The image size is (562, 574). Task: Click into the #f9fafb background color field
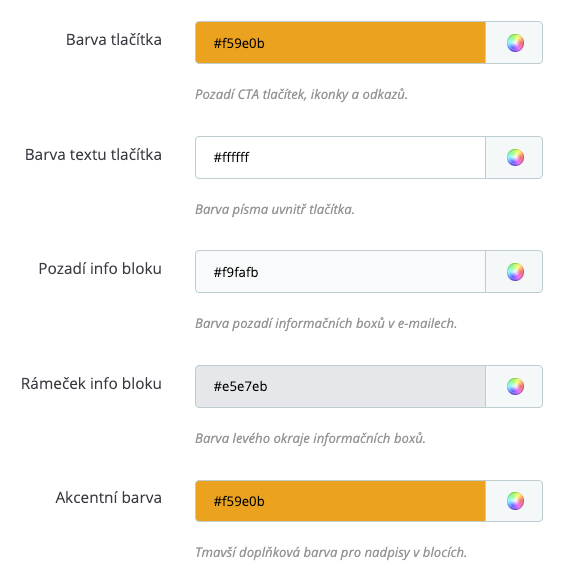tap(340, 272)
